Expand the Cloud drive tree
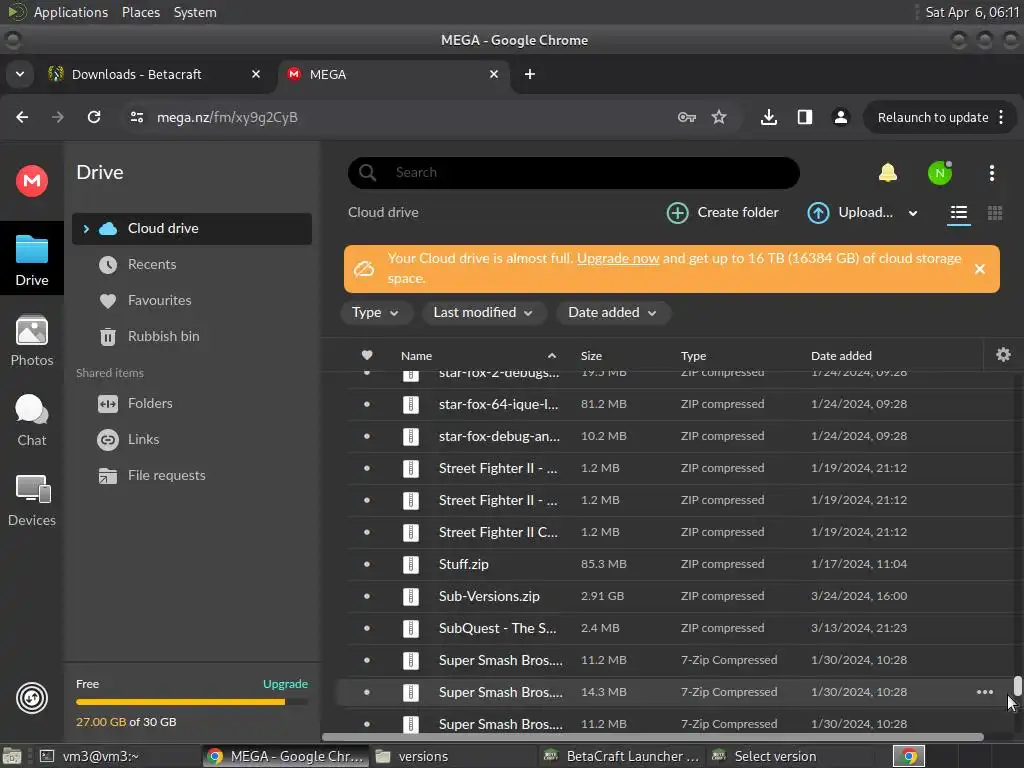Image resolution: width=1024 pixels, height=768 pixels. coord(86,229)
